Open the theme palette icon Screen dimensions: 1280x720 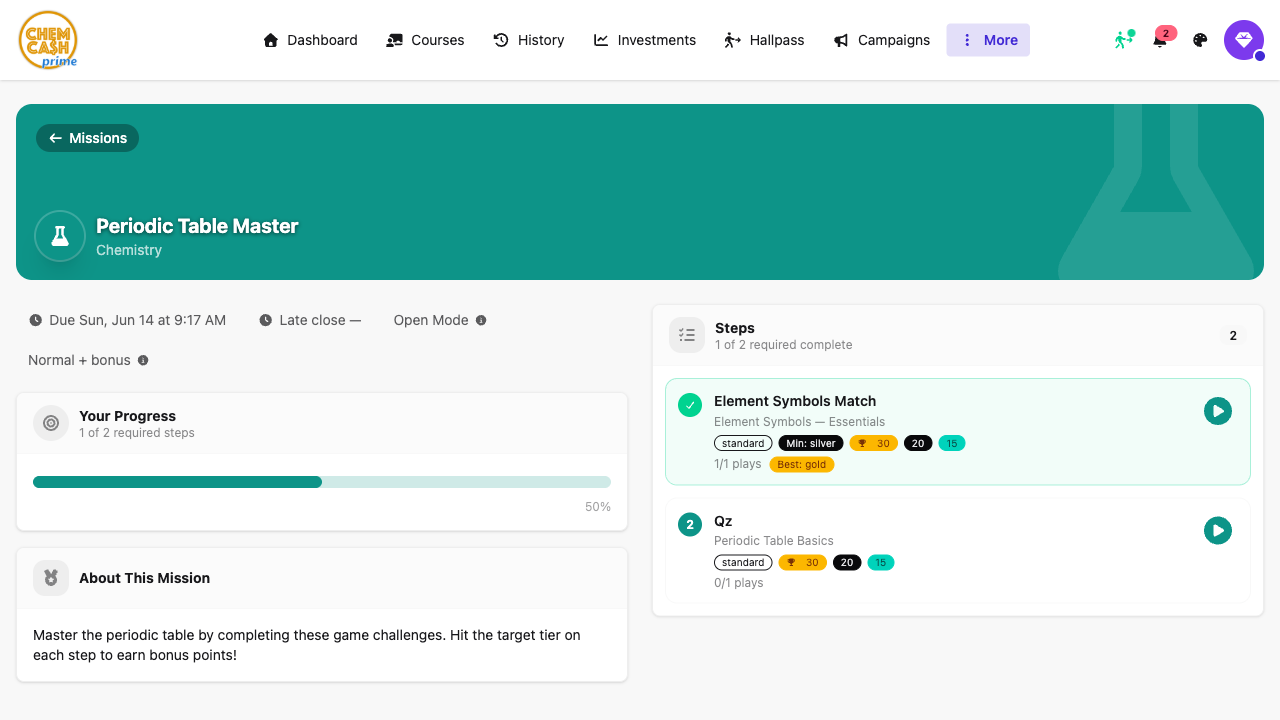point(1201,40)
